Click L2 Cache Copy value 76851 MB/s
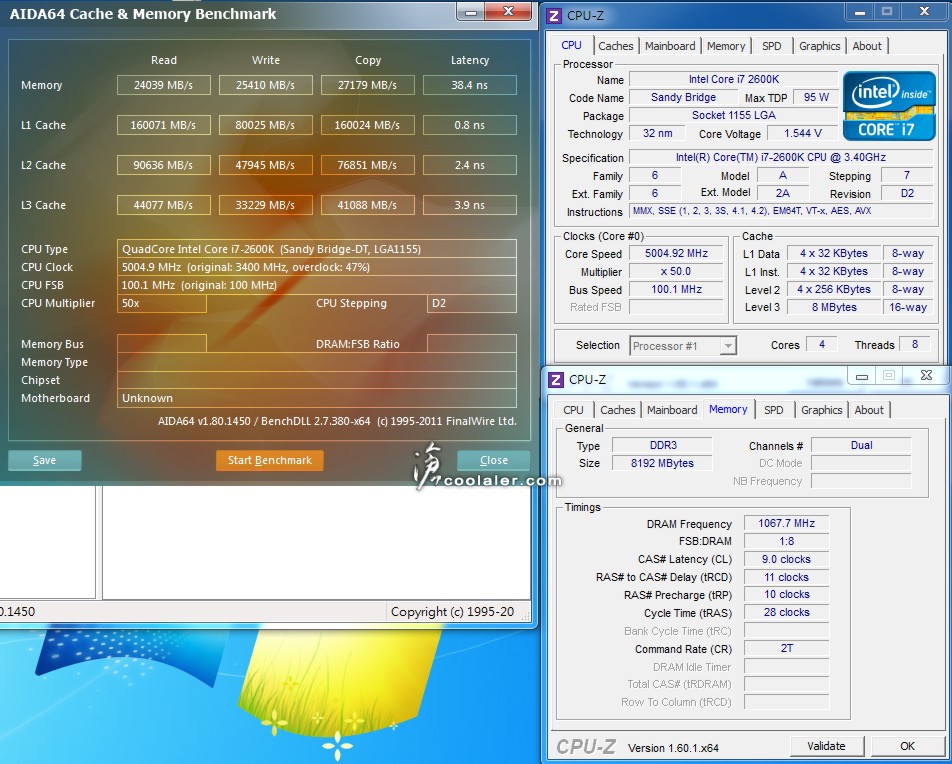Screen dimensions: 952x764 [367, 165]
